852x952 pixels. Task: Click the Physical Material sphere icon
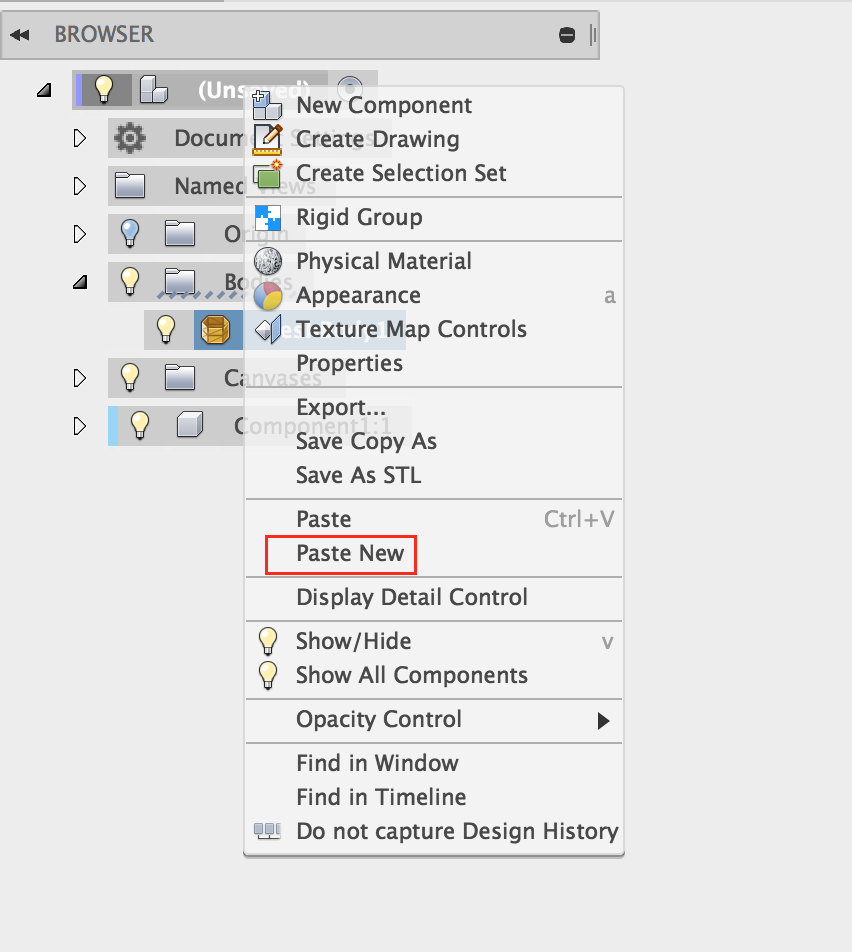pos(268,261)
